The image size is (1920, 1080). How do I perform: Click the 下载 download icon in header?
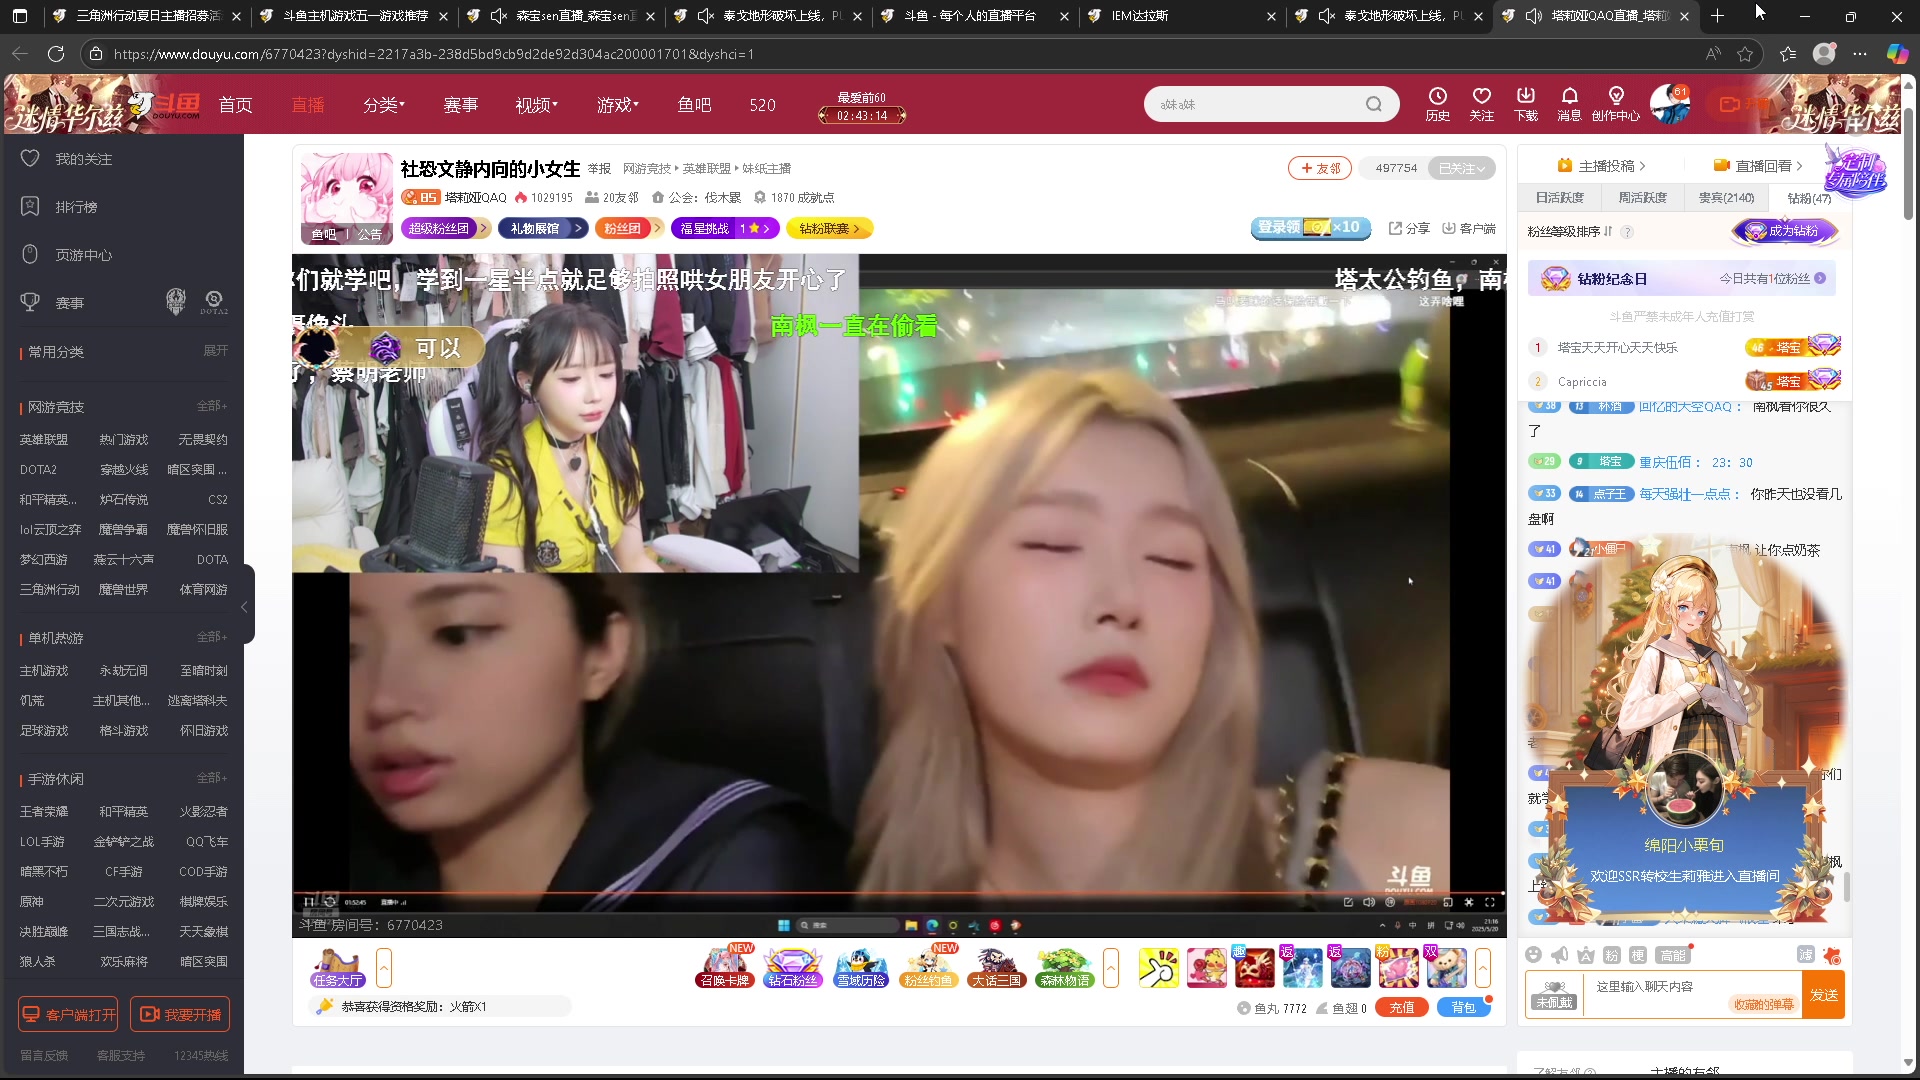1525,103
